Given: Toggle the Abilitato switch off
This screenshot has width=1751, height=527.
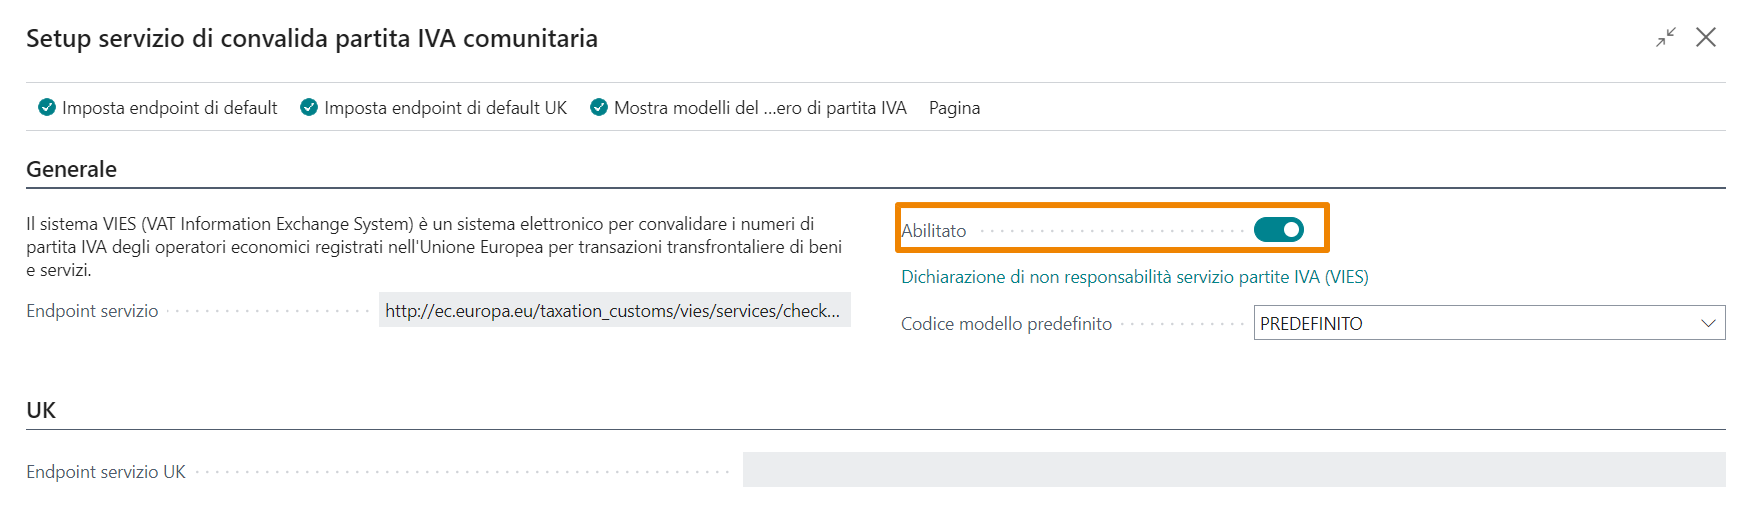Looking at the screenshot, I should coord(1278,230).
